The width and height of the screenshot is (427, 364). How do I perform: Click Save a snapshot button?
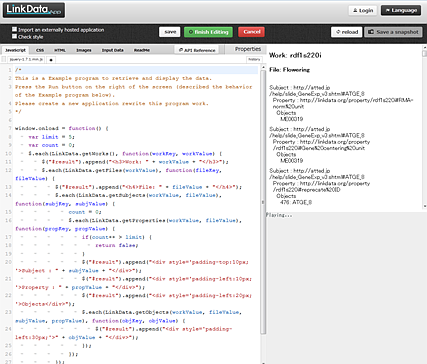393,32
